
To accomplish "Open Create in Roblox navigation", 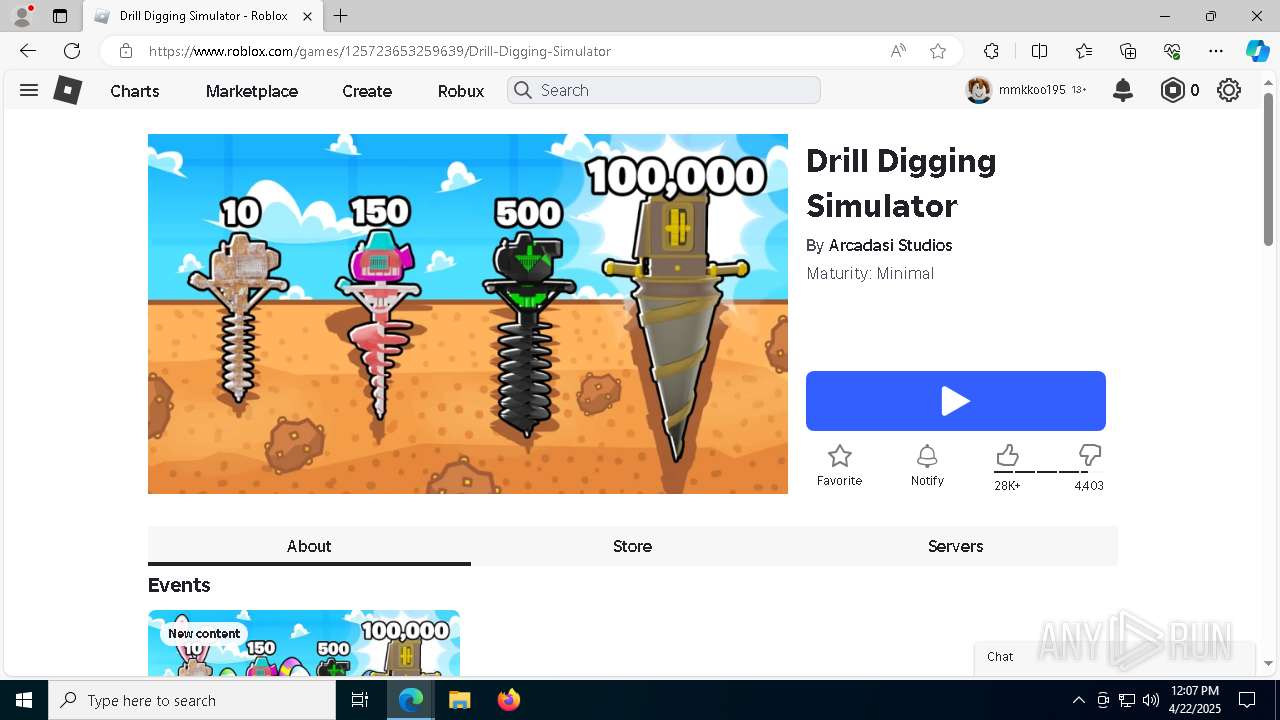I will click(367, 91).
